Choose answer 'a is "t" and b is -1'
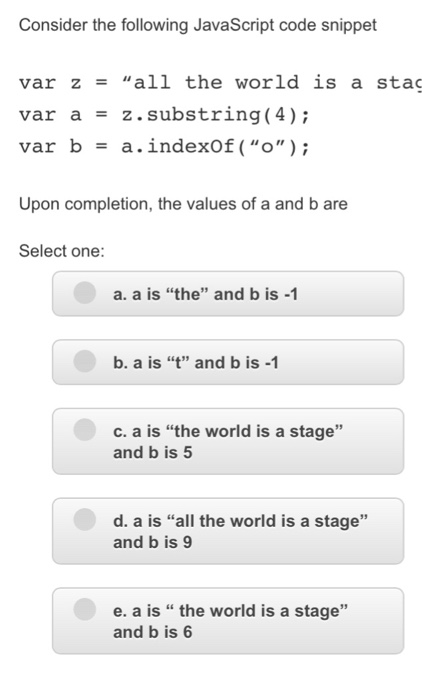 pos(196,362)
